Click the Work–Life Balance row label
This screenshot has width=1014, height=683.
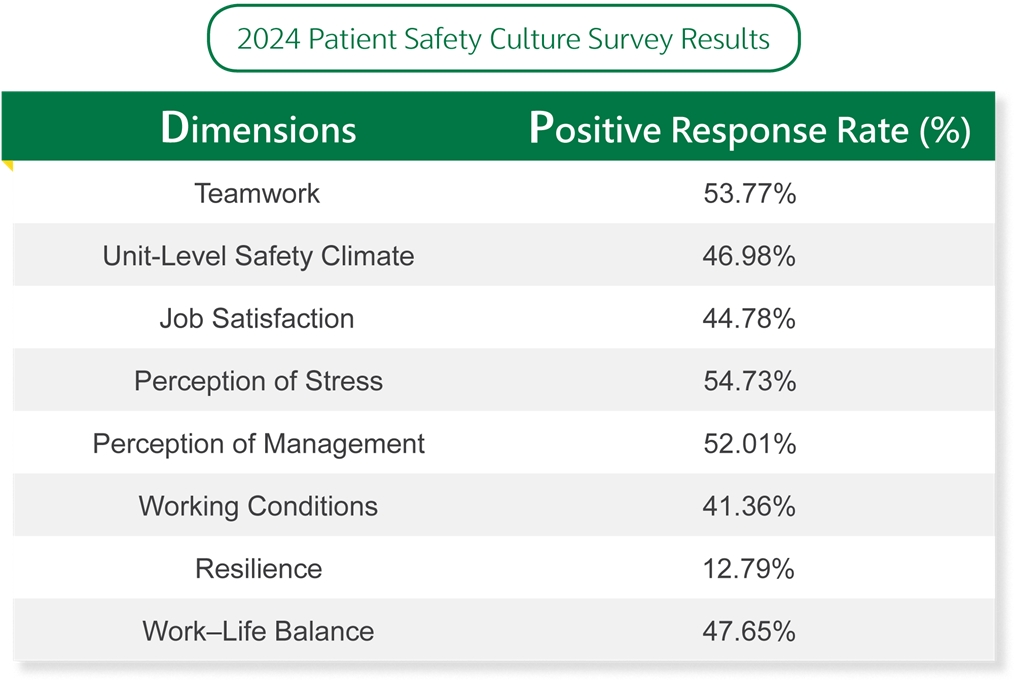(x=258, y=632)
